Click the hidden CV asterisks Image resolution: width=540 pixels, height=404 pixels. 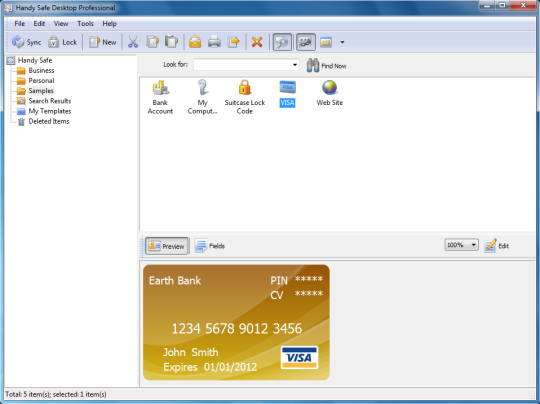[x=309, y=294]
